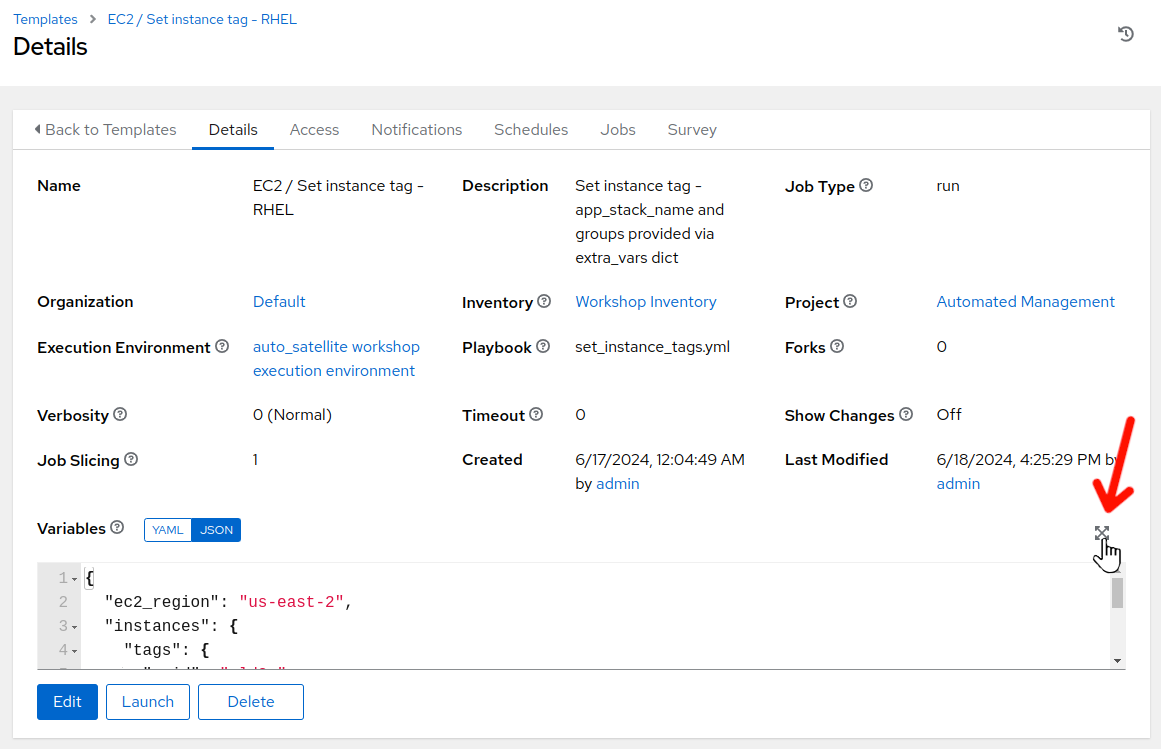Open the activity stream history icon
1161x749 pixels.
click(x=1125, y=33)
